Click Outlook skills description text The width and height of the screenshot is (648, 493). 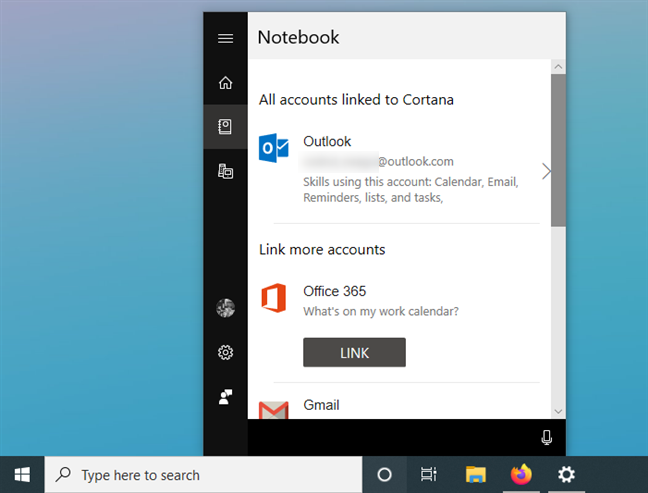[410, 190]
